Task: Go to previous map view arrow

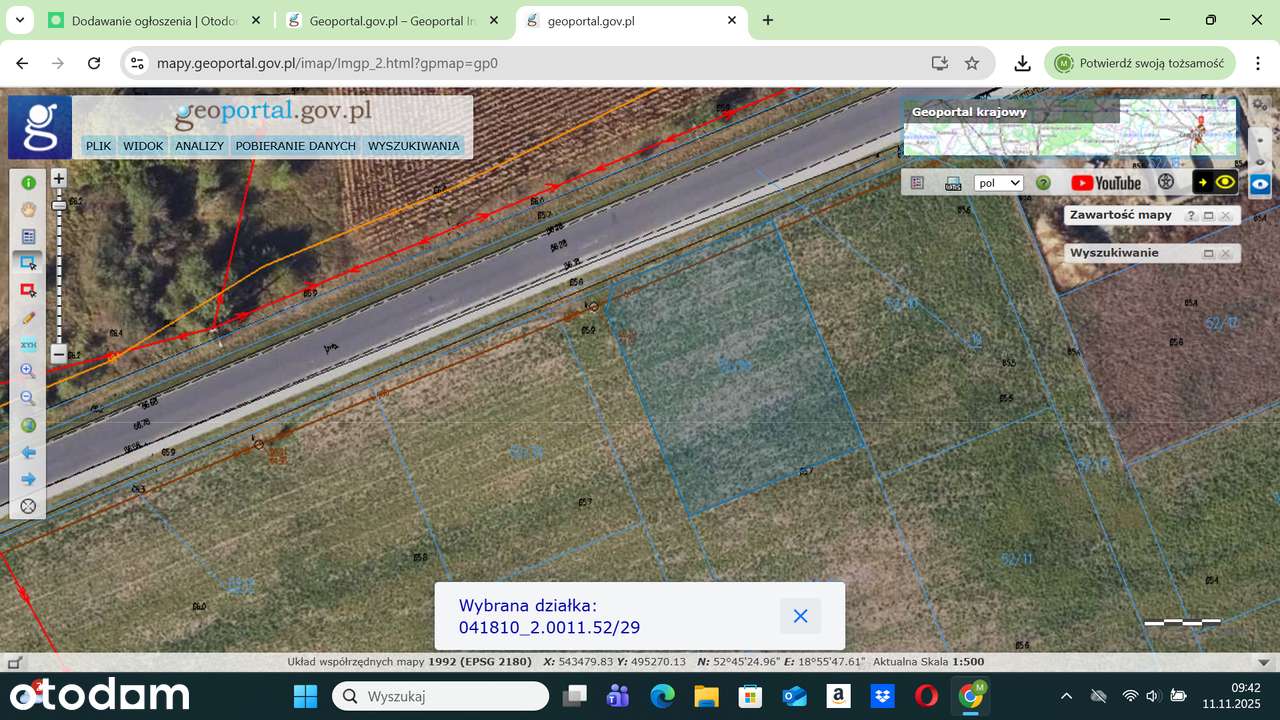Action: 28,452
